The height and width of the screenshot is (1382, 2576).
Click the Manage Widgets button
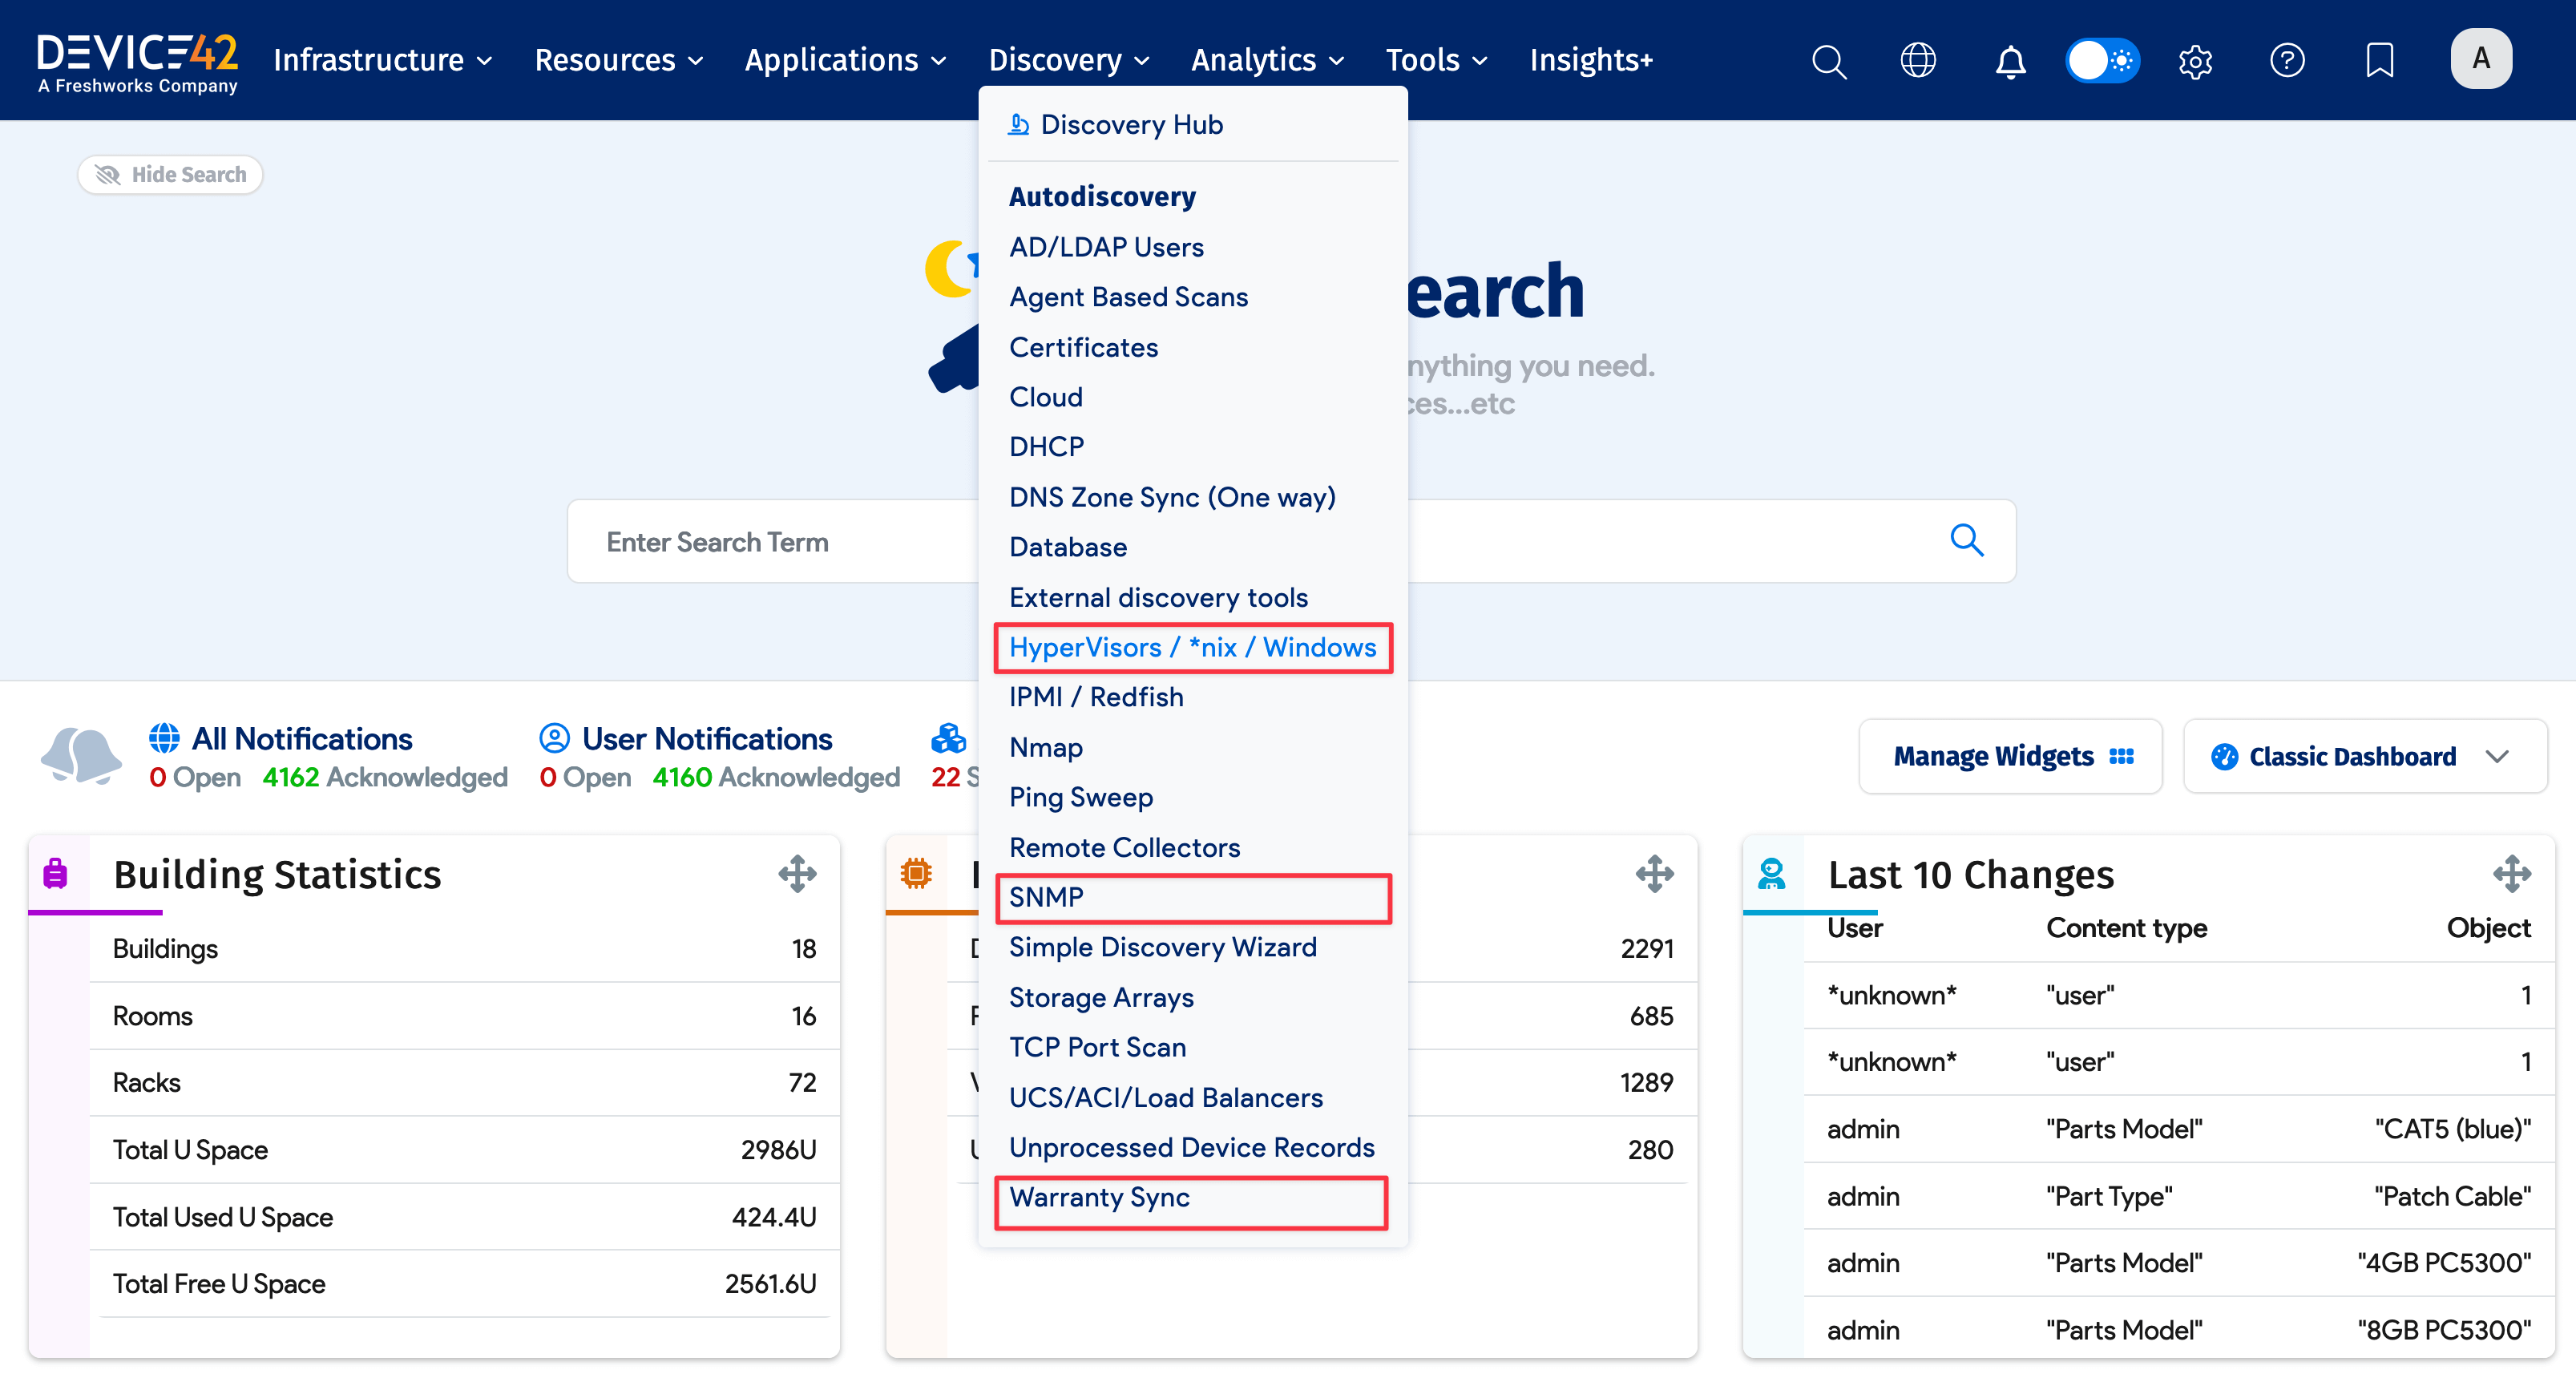pyautogui.click(x=2010, y=756)
